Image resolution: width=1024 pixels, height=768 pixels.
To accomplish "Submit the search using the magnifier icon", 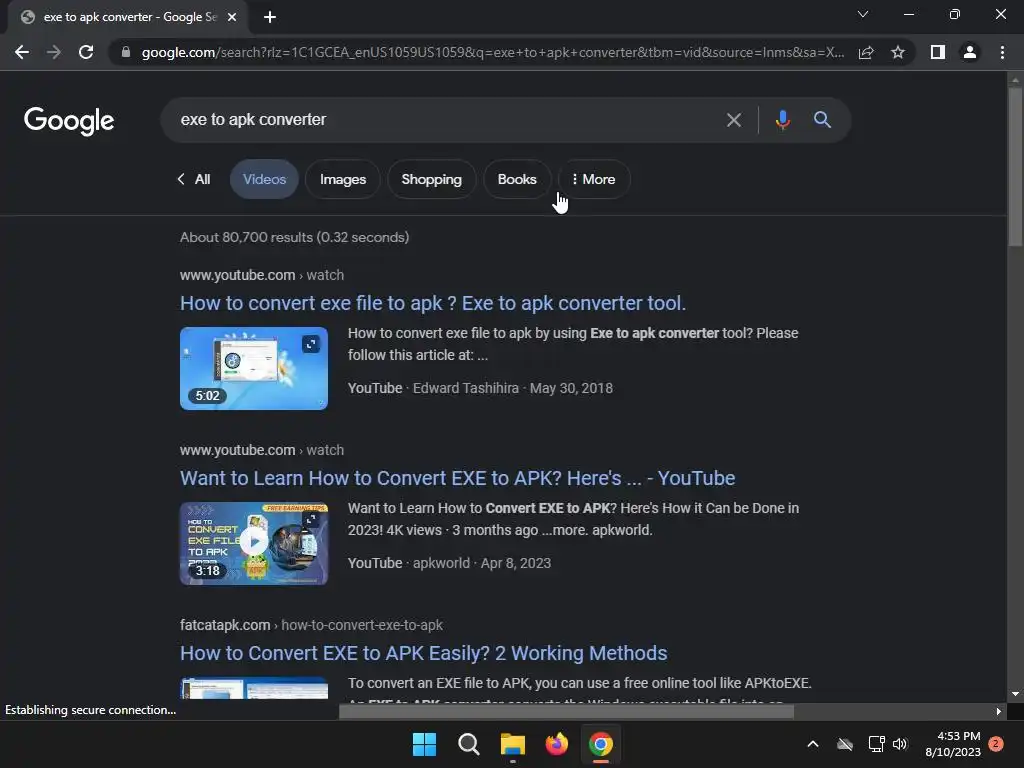I will (x=822, y=120).
